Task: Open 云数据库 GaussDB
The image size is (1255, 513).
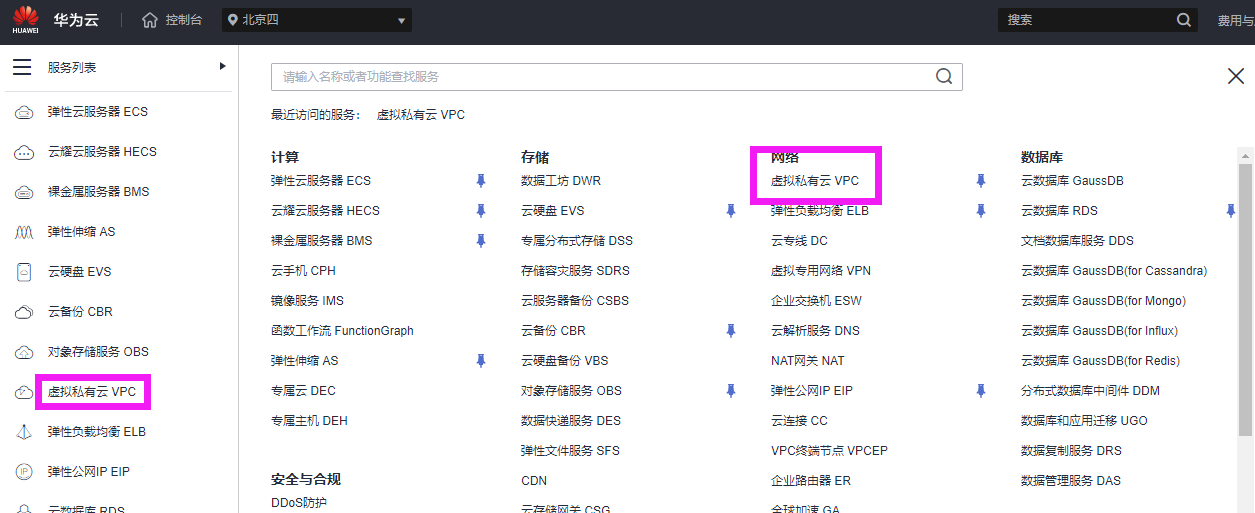Action: [1072, 181]
